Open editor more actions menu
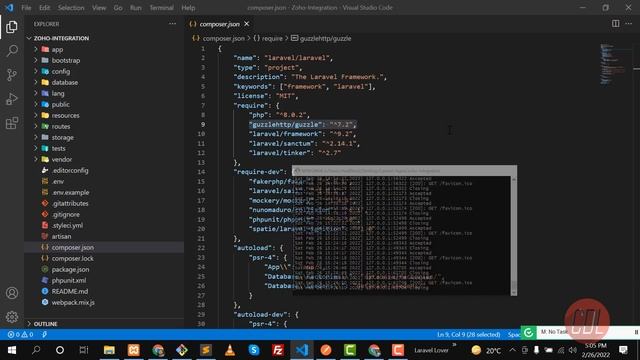 coord(629,24)
